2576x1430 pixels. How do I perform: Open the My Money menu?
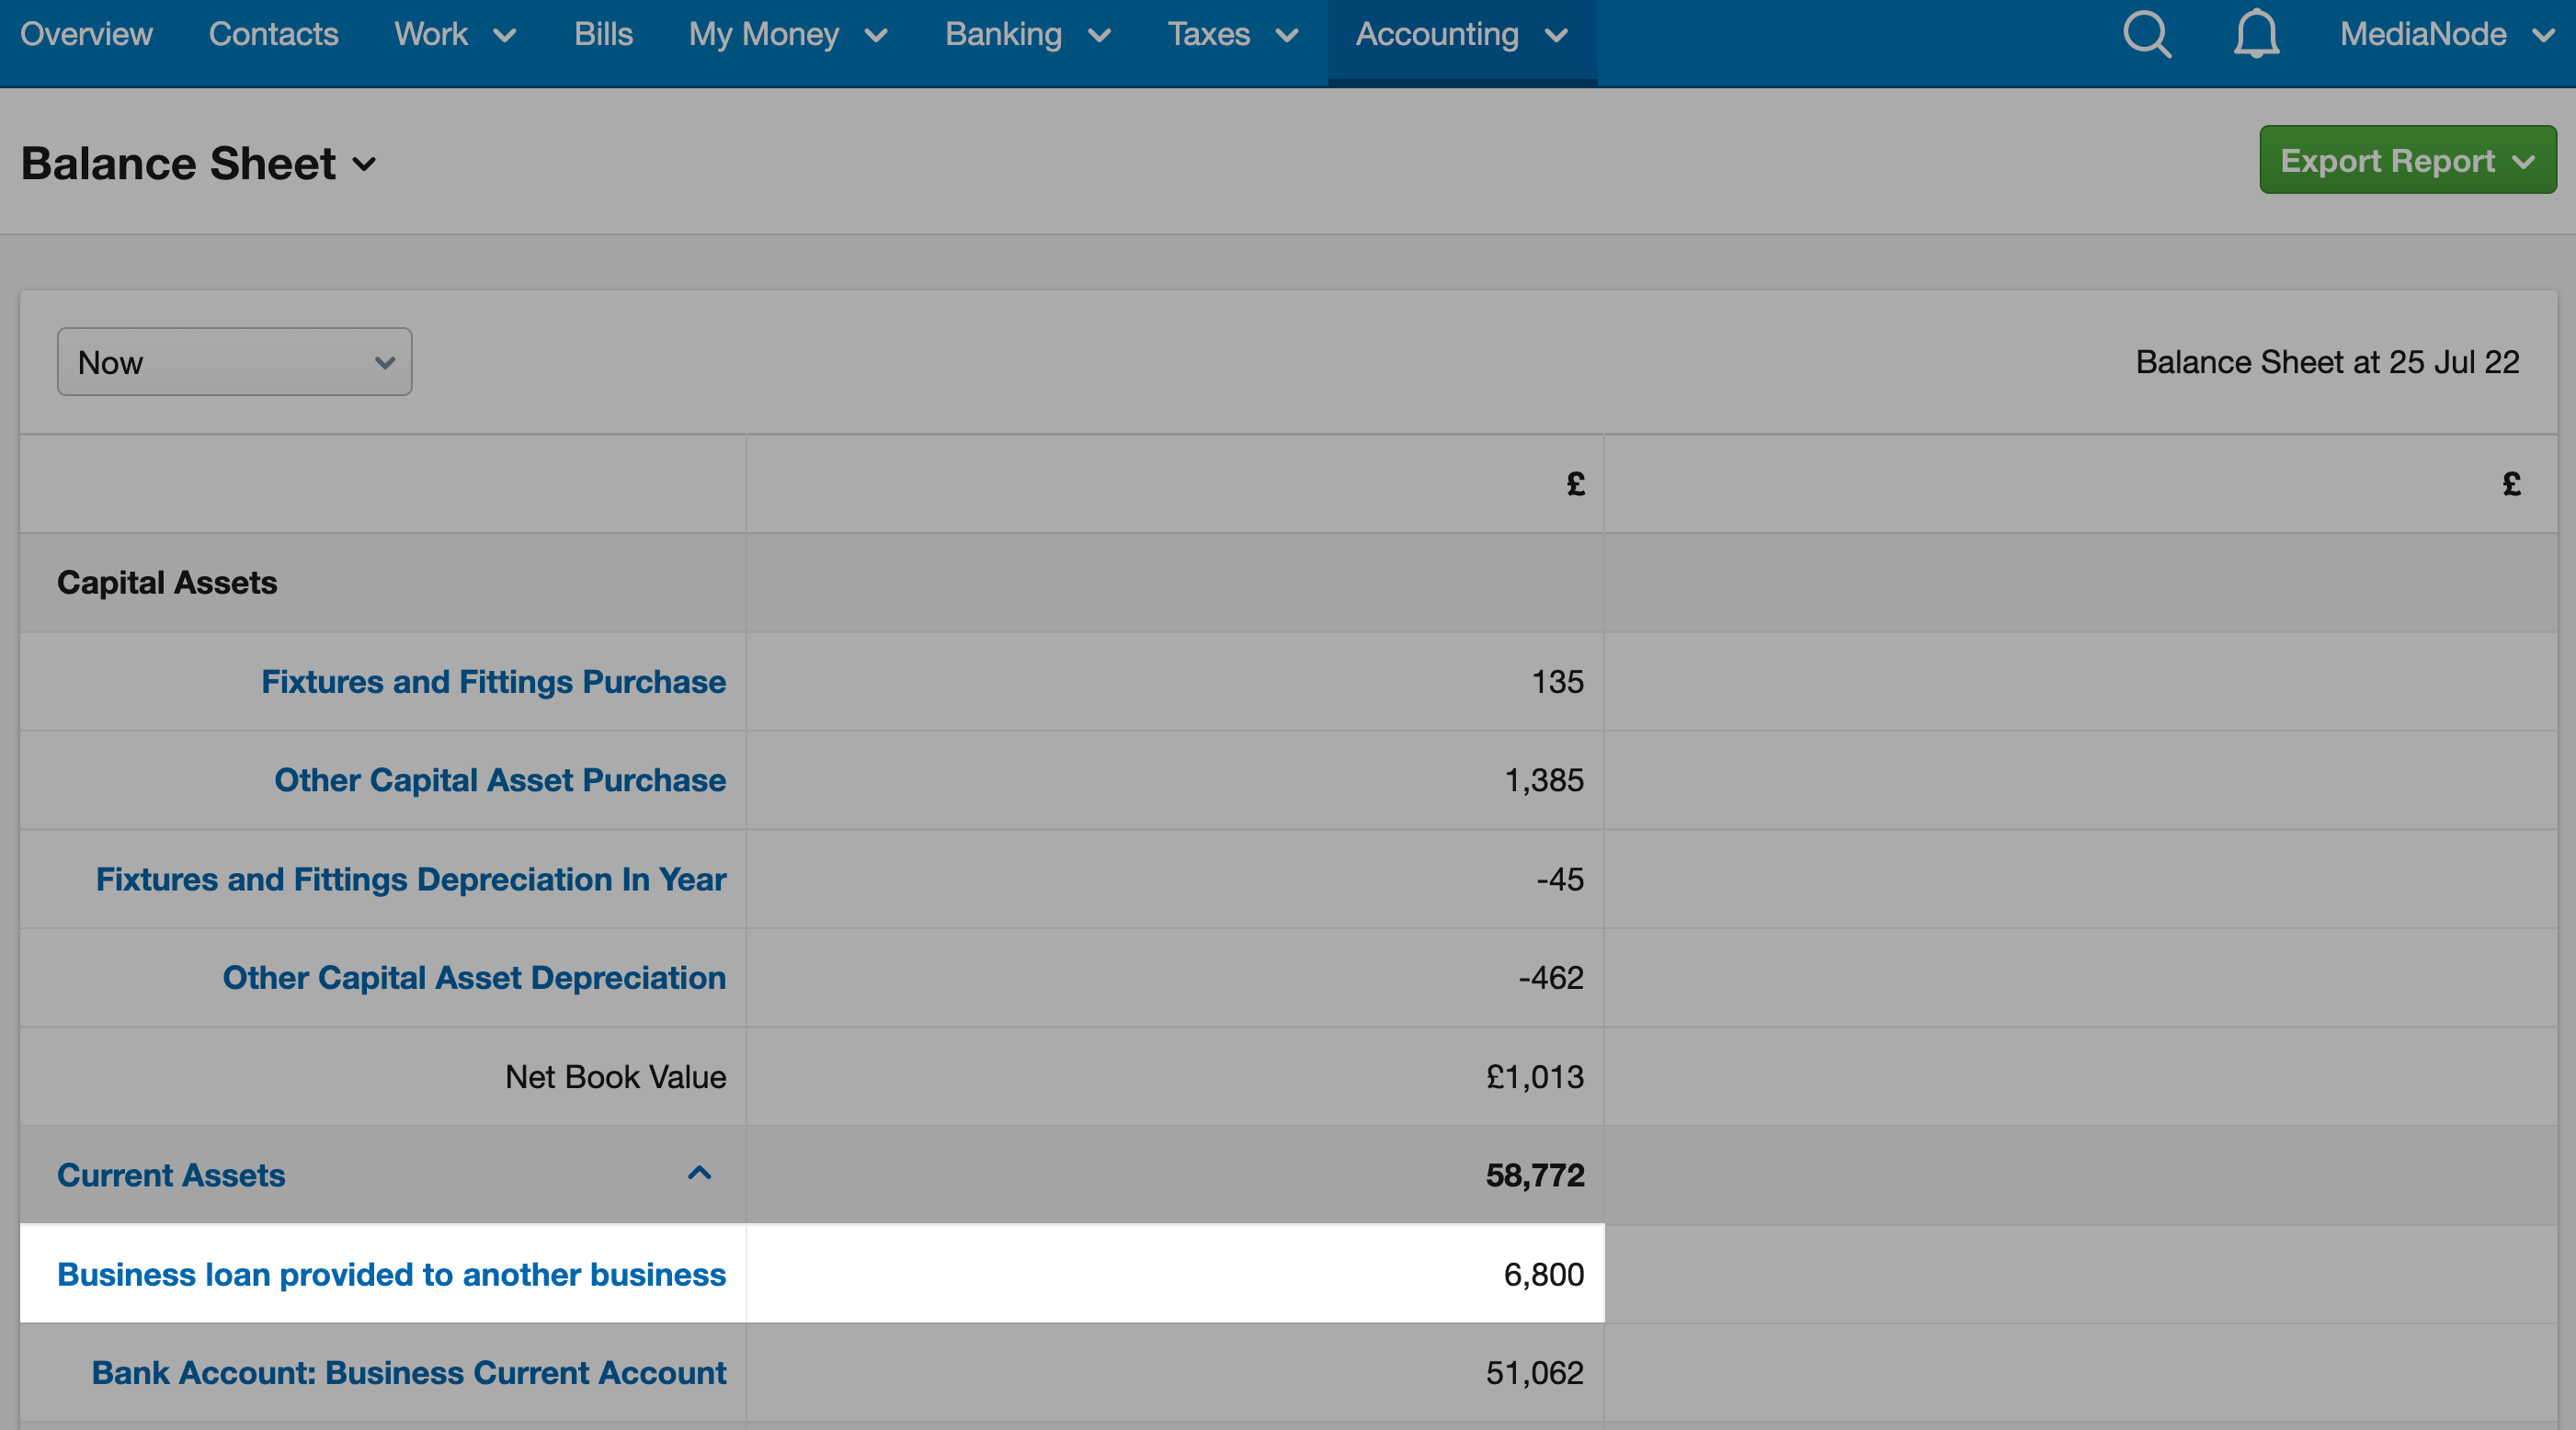788,35
